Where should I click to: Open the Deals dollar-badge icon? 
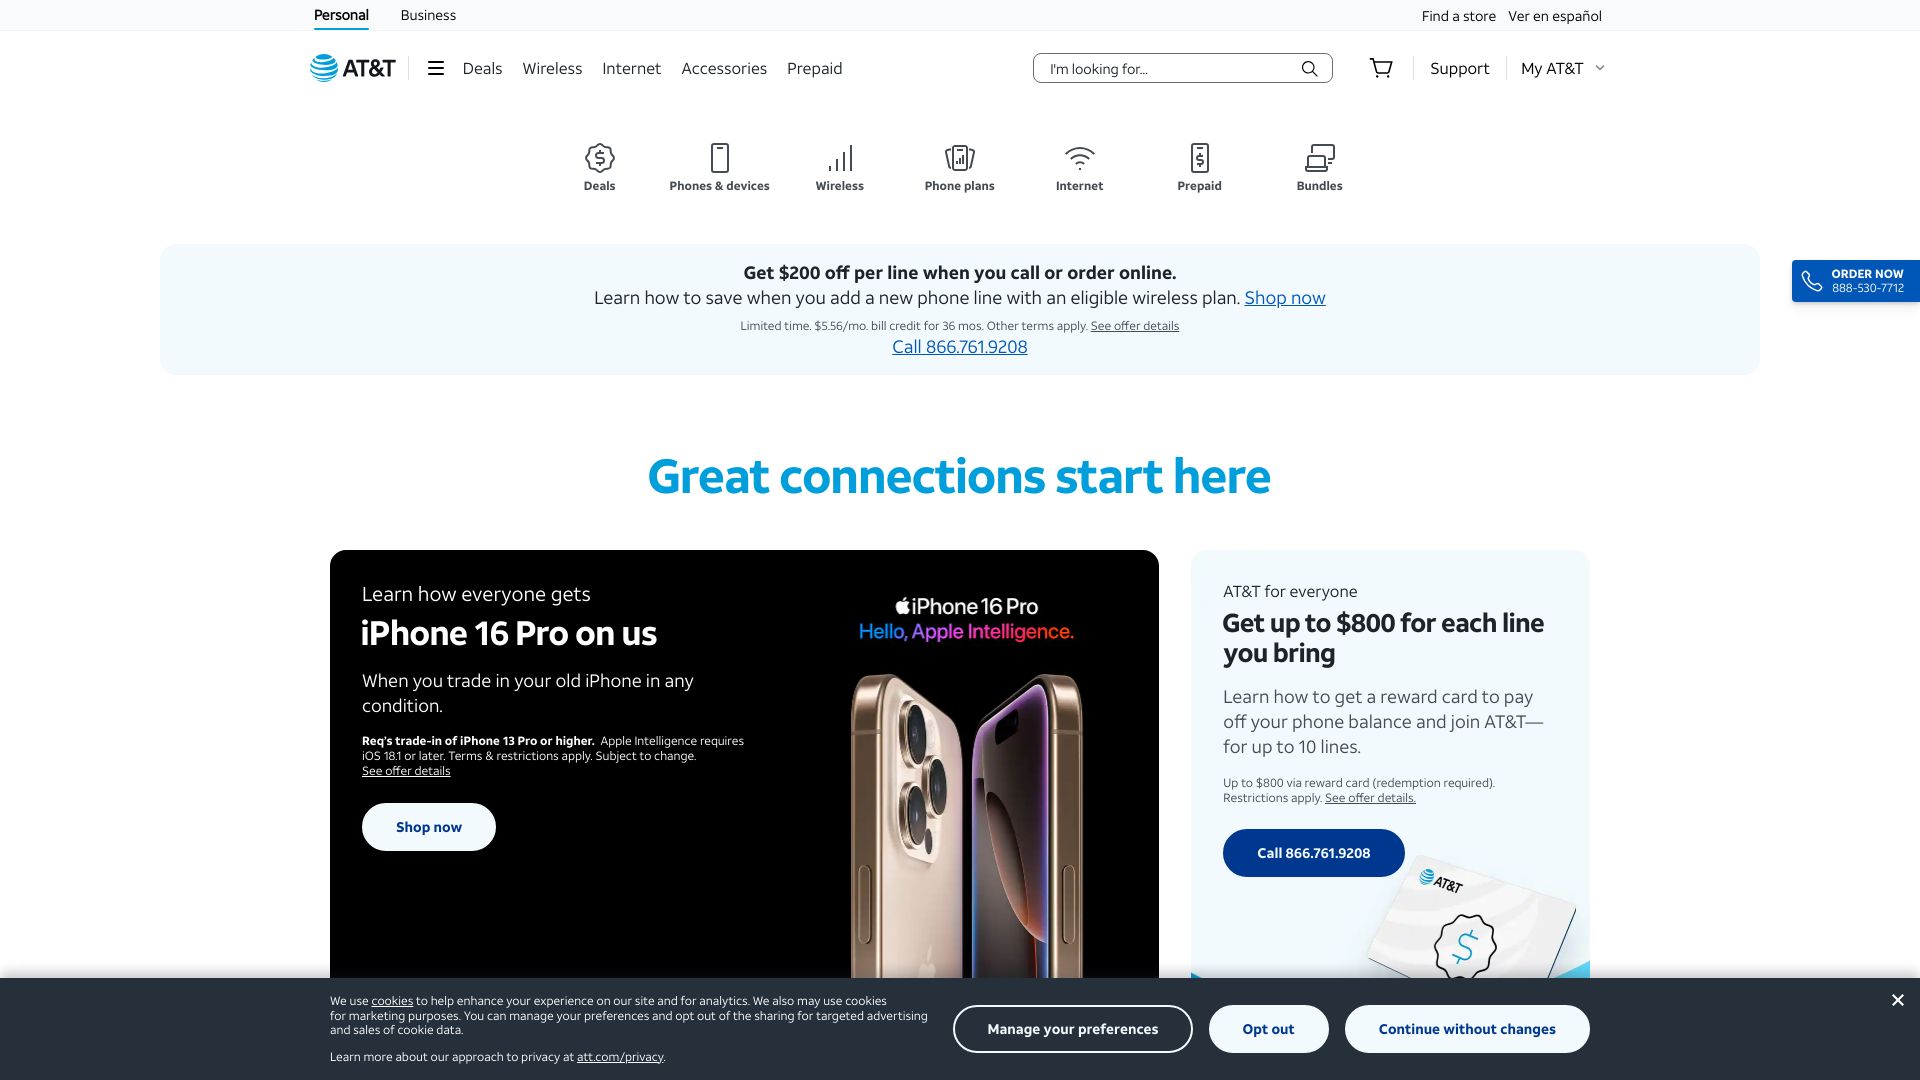[599, 158]
